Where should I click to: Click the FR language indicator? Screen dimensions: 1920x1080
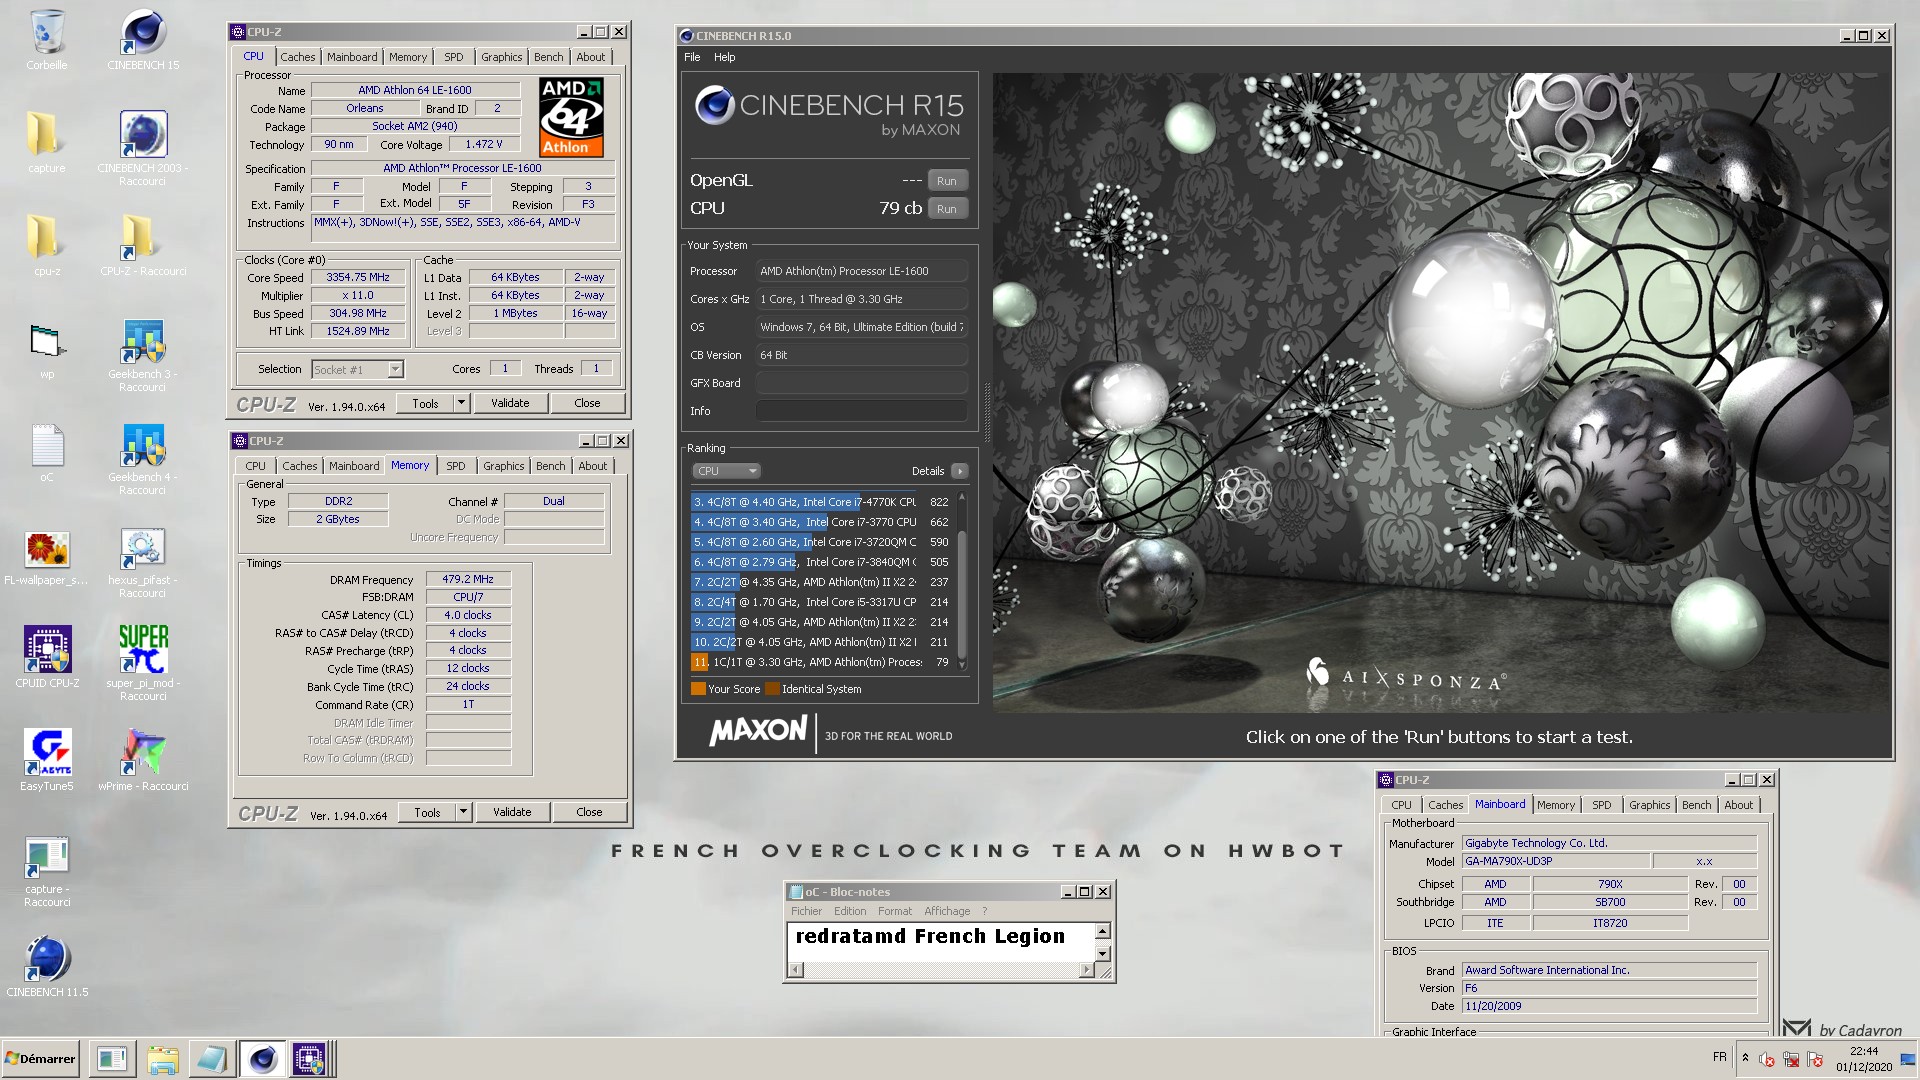1719,1057
